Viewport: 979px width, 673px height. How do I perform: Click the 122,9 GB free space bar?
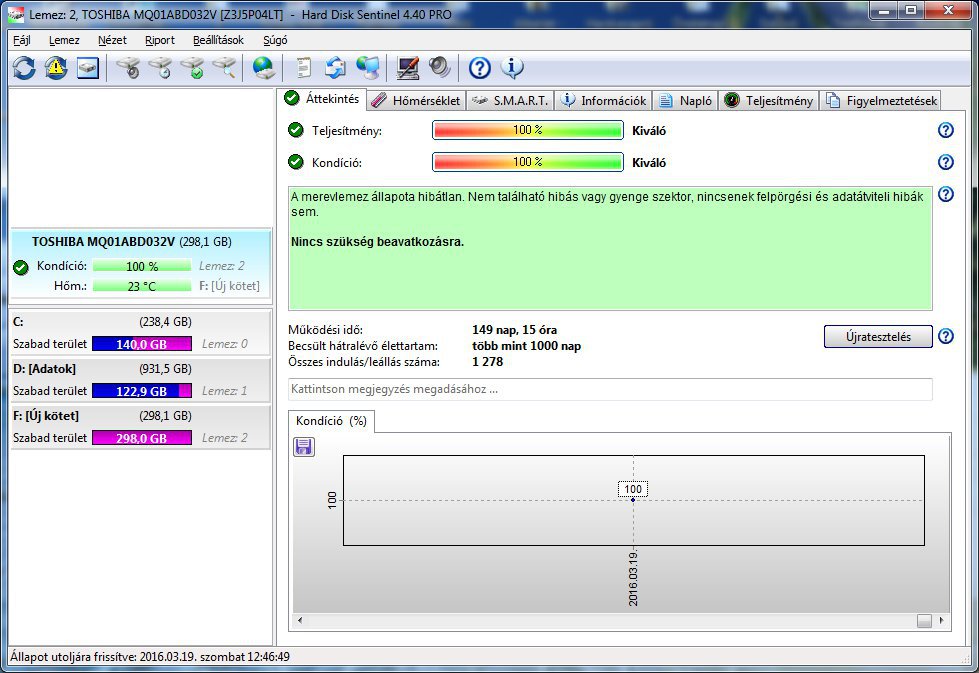pyautogui.click(x=142, y=391)
